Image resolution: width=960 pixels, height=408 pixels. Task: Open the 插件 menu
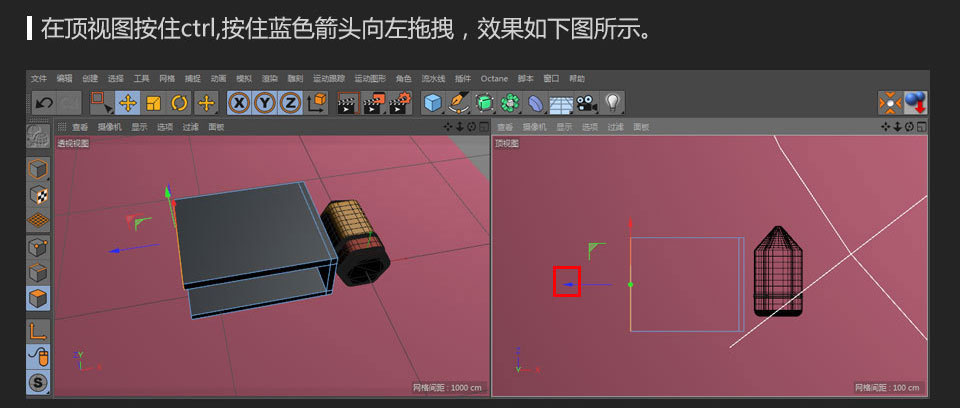[463, 79]
